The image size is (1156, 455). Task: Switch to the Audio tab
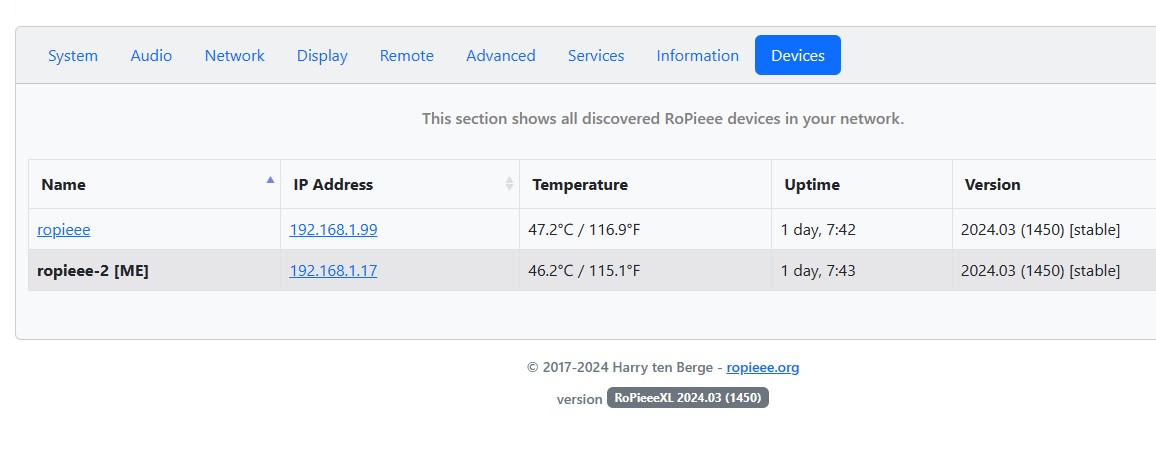click(151, 55)
